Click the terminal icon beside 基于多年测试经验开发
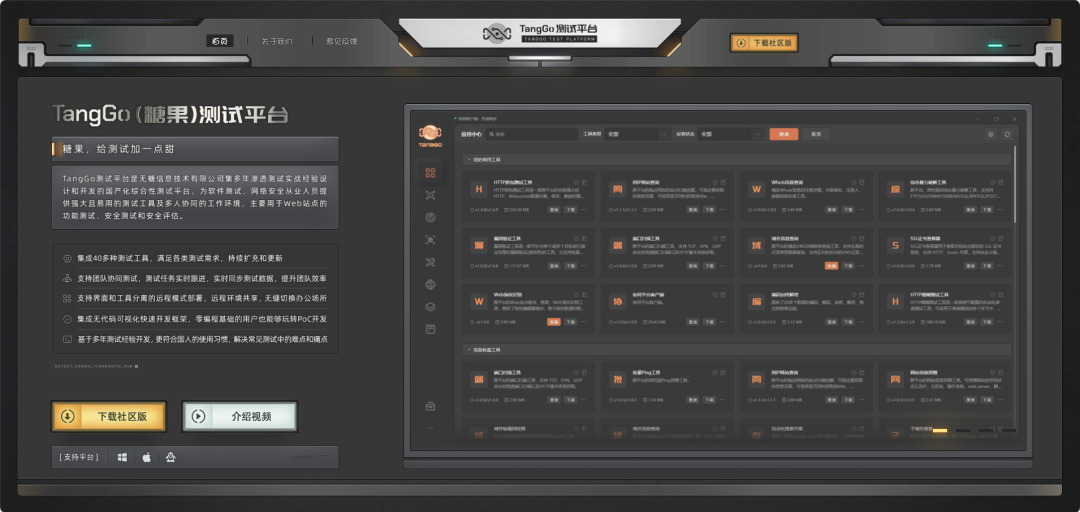1080x512 pixels. pos(67,339)
